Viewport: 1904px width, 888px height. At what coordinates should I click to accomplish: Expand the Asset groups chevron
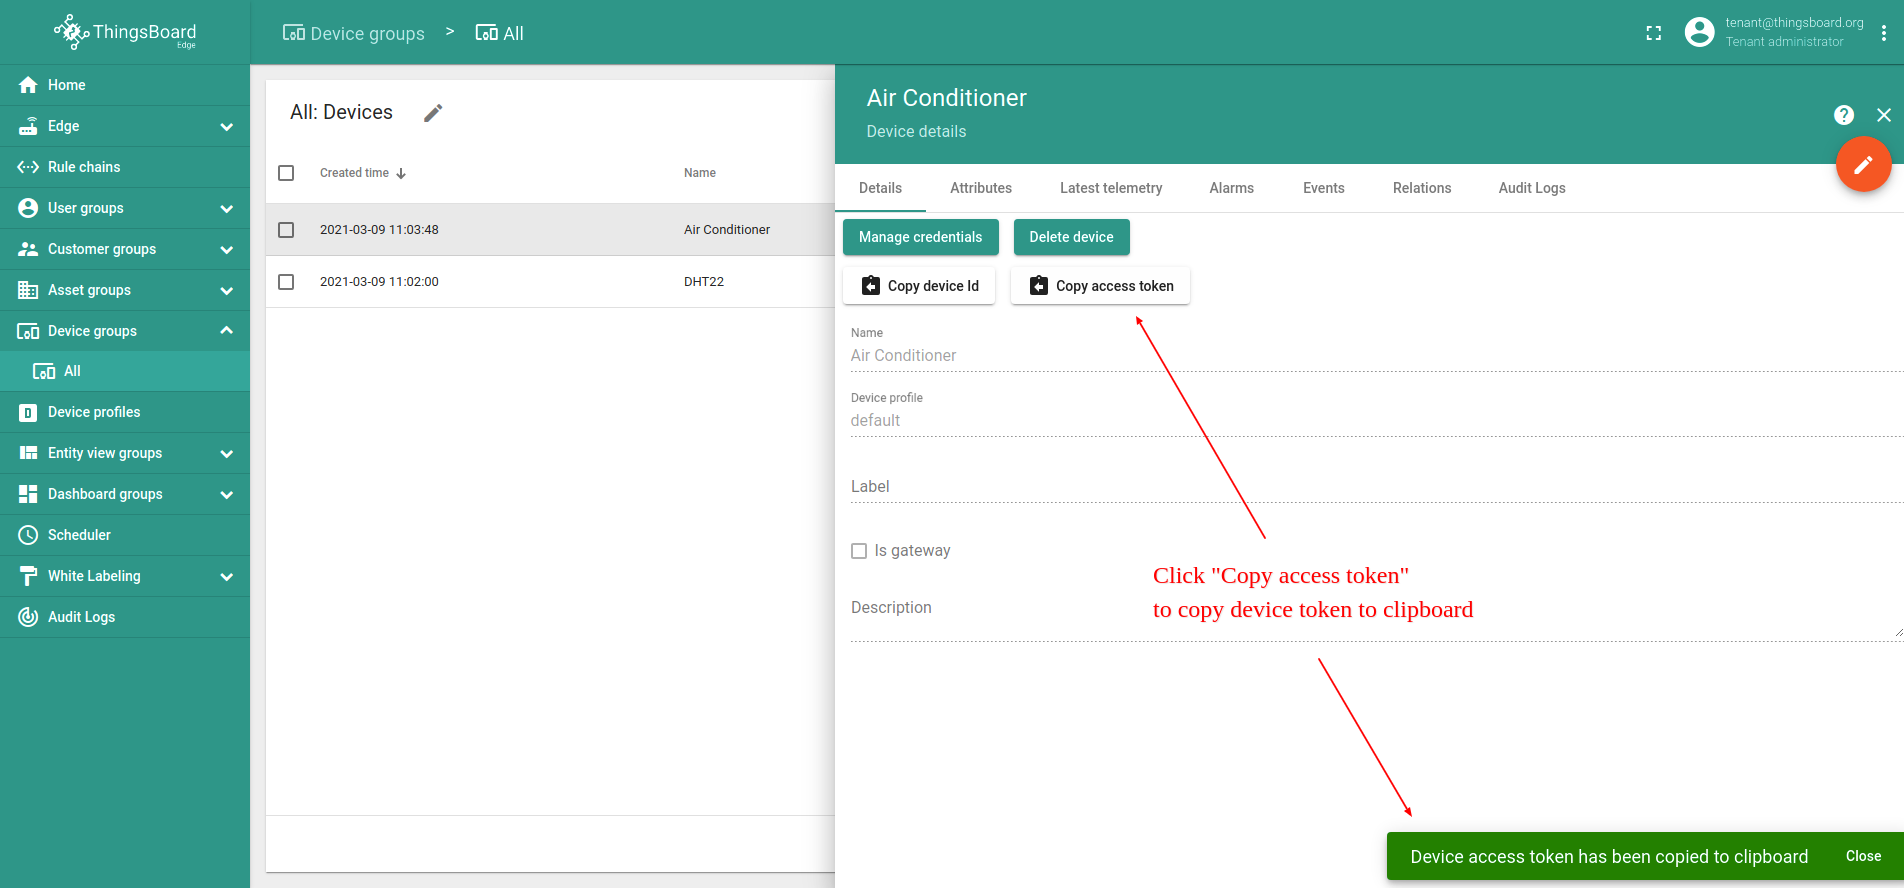227,291
